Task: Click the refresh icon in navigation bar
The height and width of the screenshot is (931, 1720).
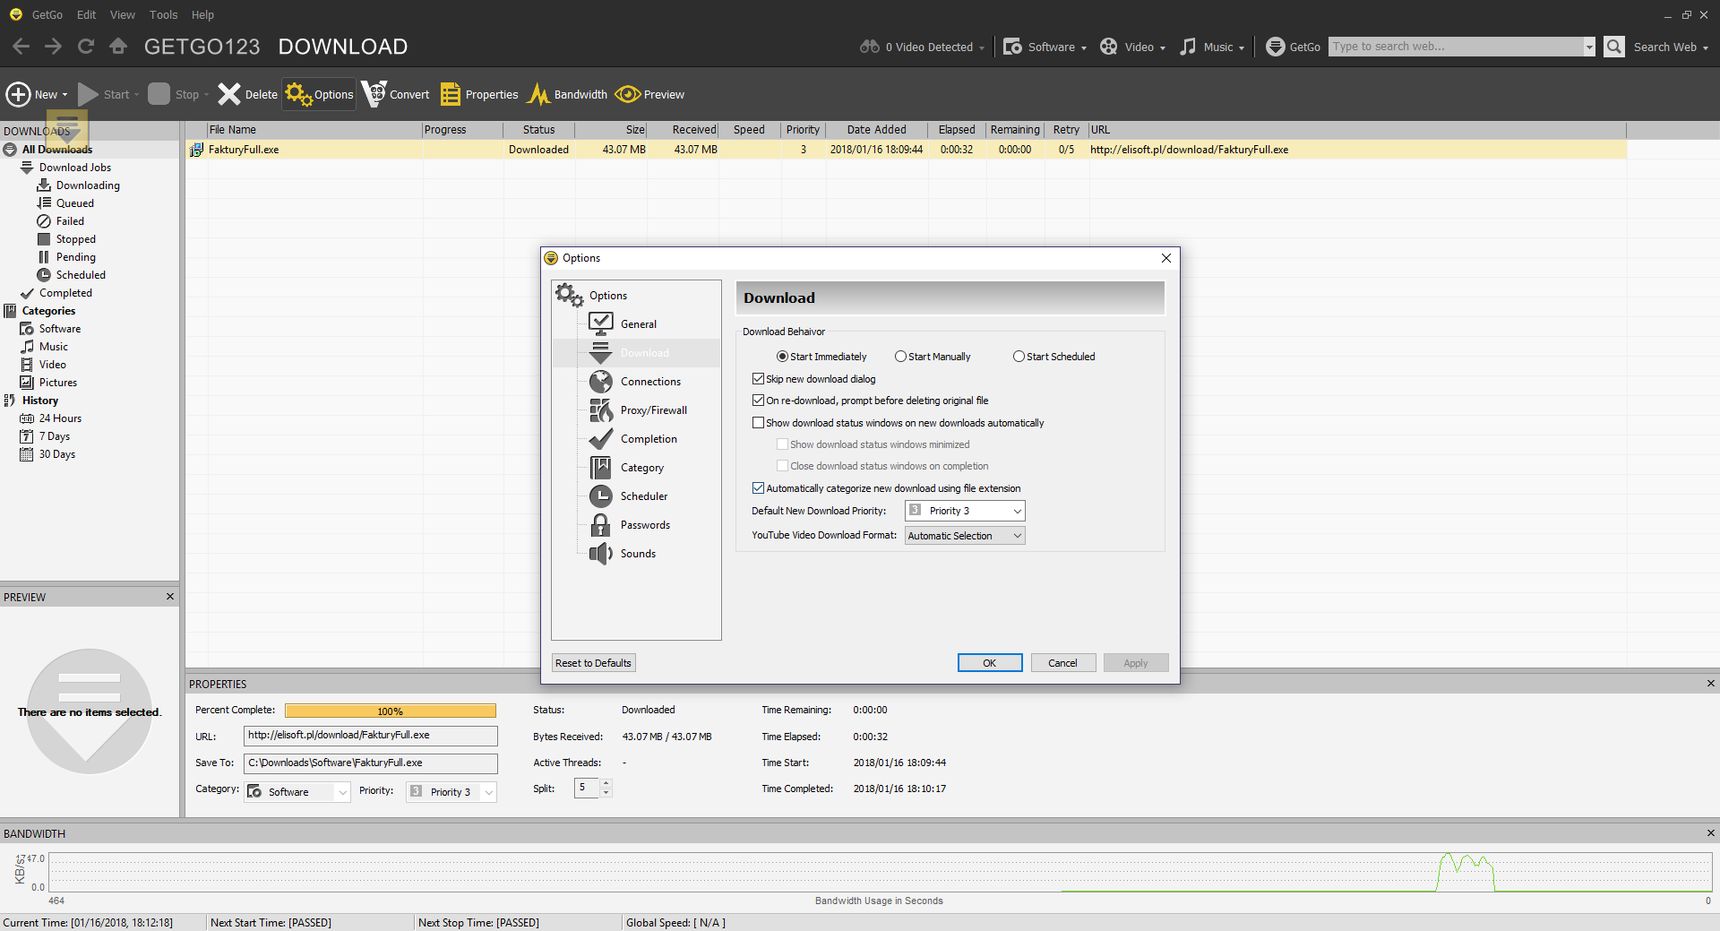Action: tap(86, 46)
